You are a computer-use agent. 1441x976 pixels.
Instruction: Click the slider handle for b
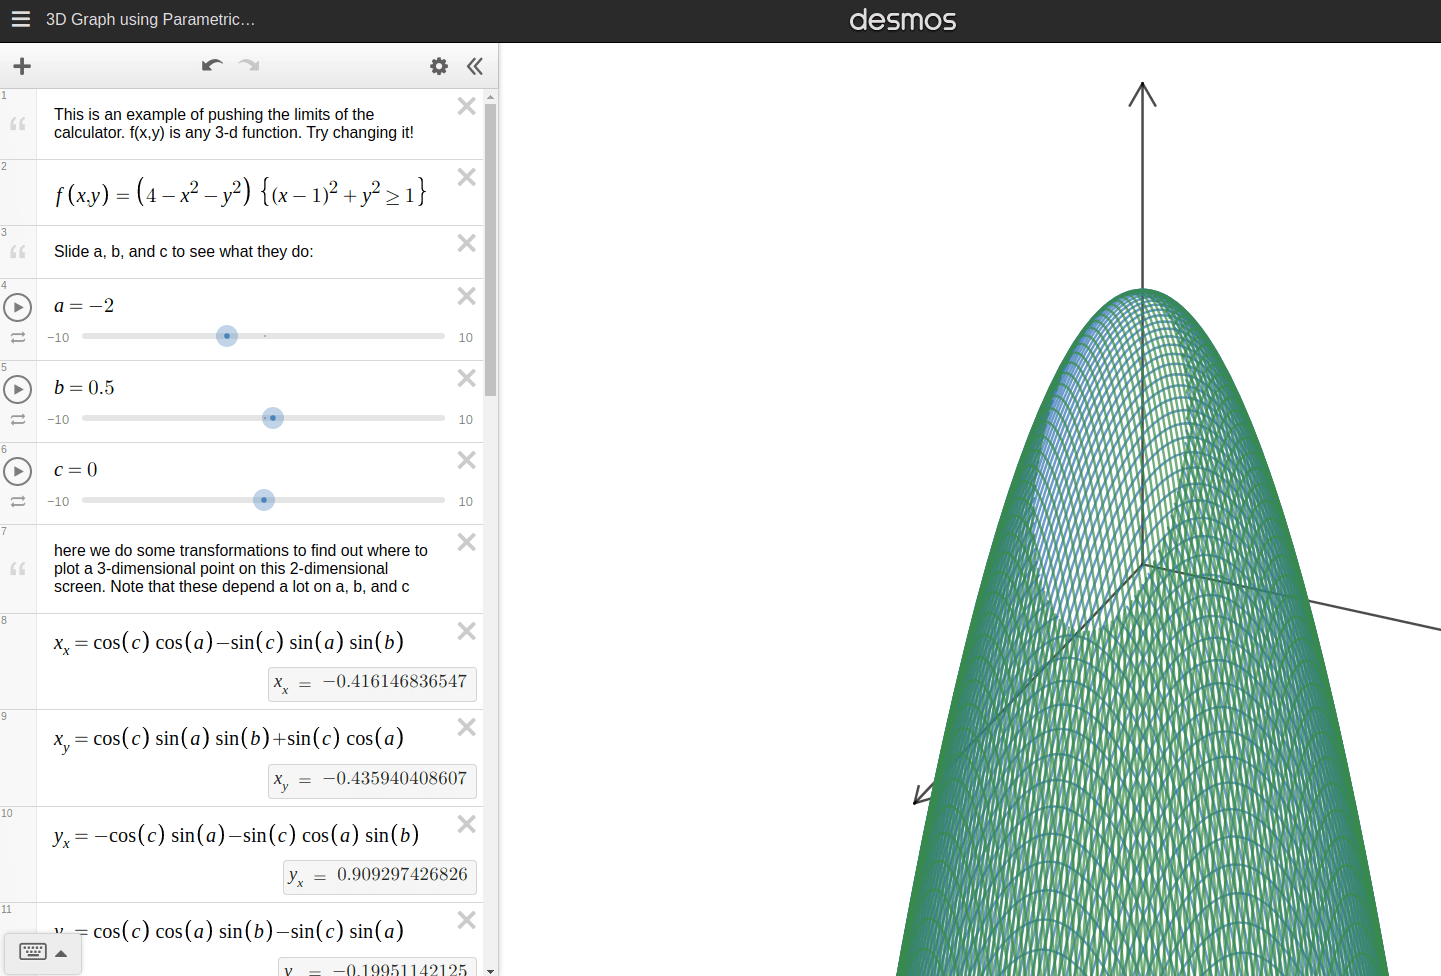(x=273, y=418)
